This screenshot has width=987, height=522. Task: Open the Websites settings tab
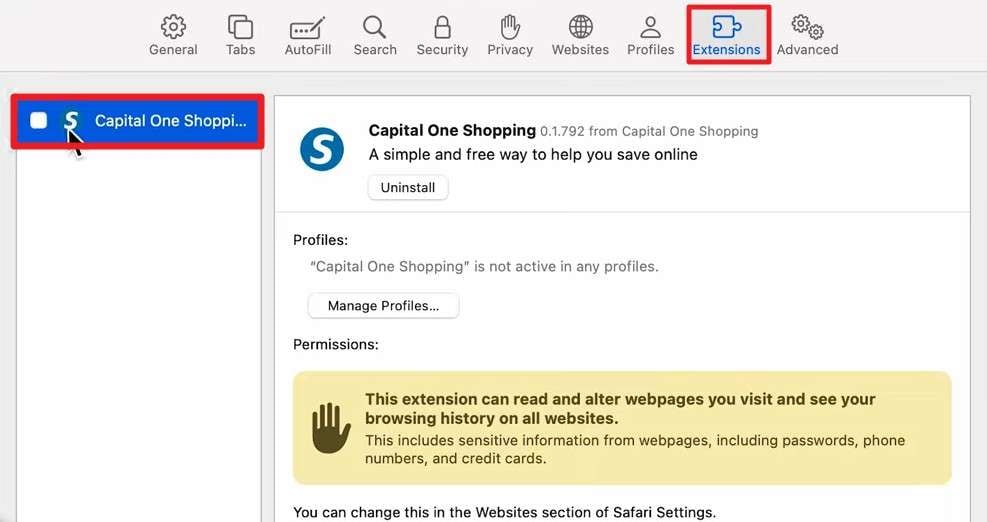point(580,35)
